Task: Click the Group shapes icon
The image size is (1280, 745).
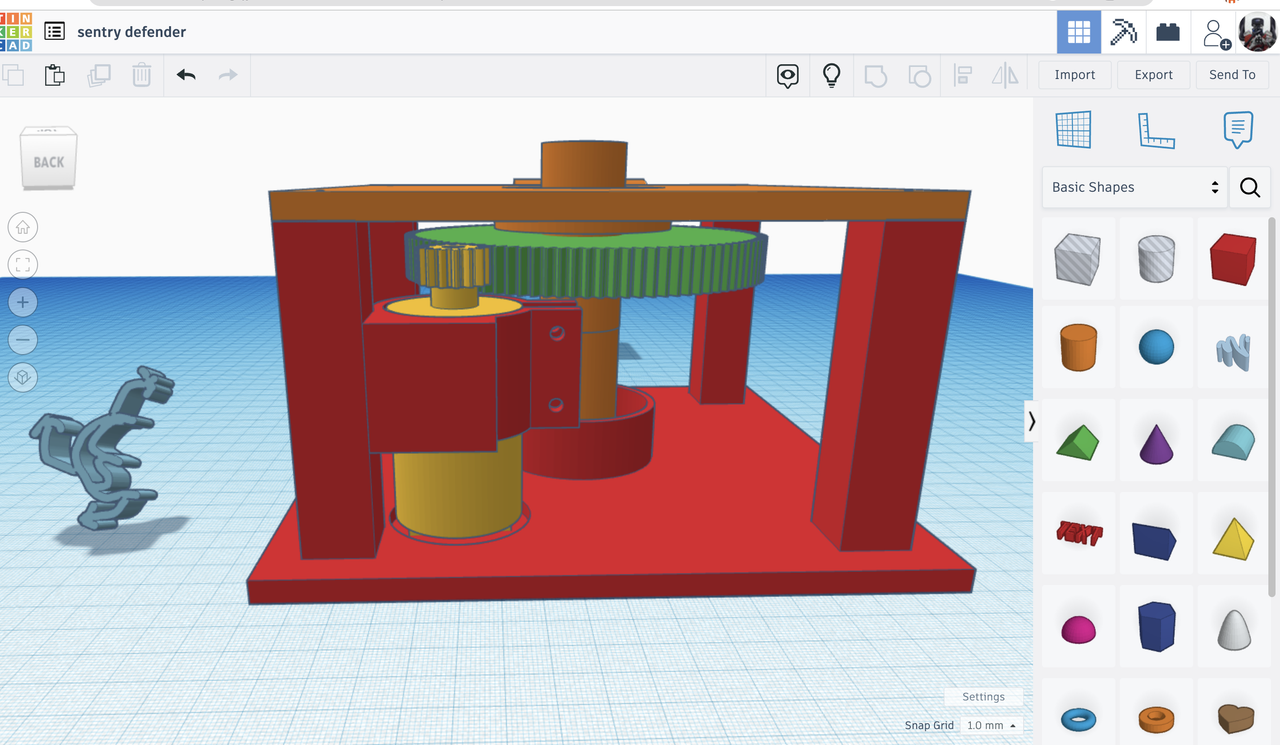Action: pyautogui.click(x=875, y=76)
